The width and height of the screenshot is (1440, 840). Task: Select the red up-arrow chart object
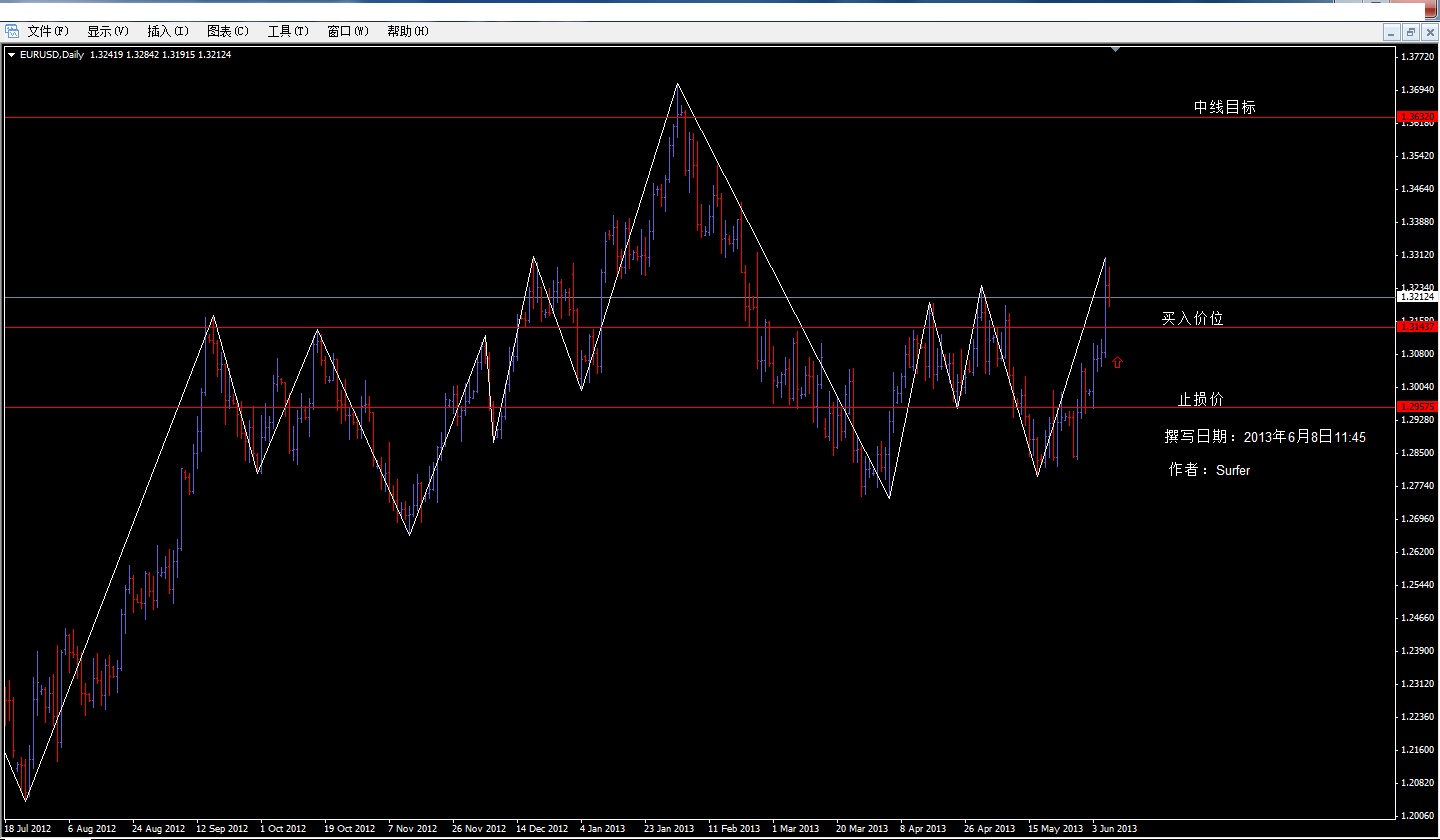point(1117,361)
